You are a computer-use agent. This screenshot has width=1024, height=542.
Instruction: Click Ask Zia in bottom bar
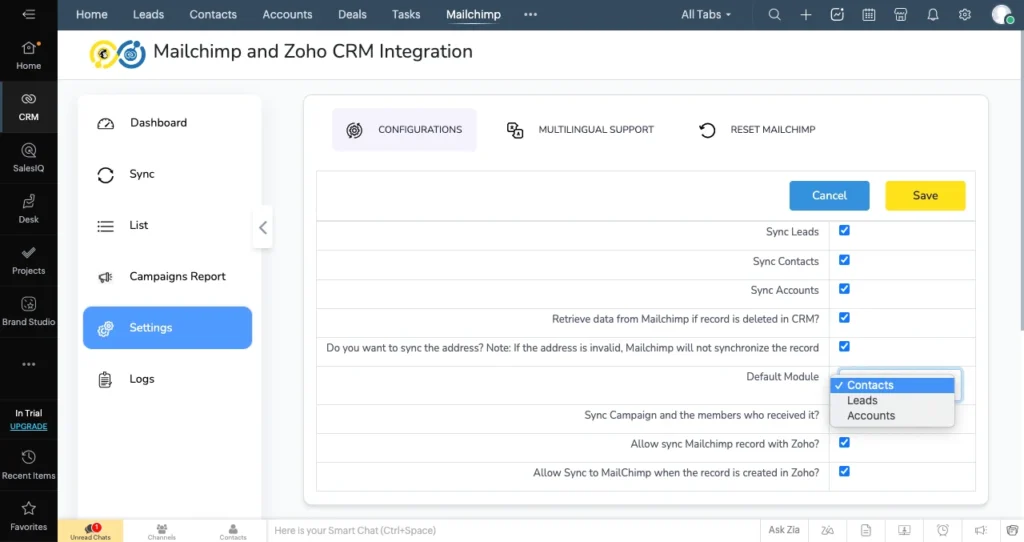784,530
